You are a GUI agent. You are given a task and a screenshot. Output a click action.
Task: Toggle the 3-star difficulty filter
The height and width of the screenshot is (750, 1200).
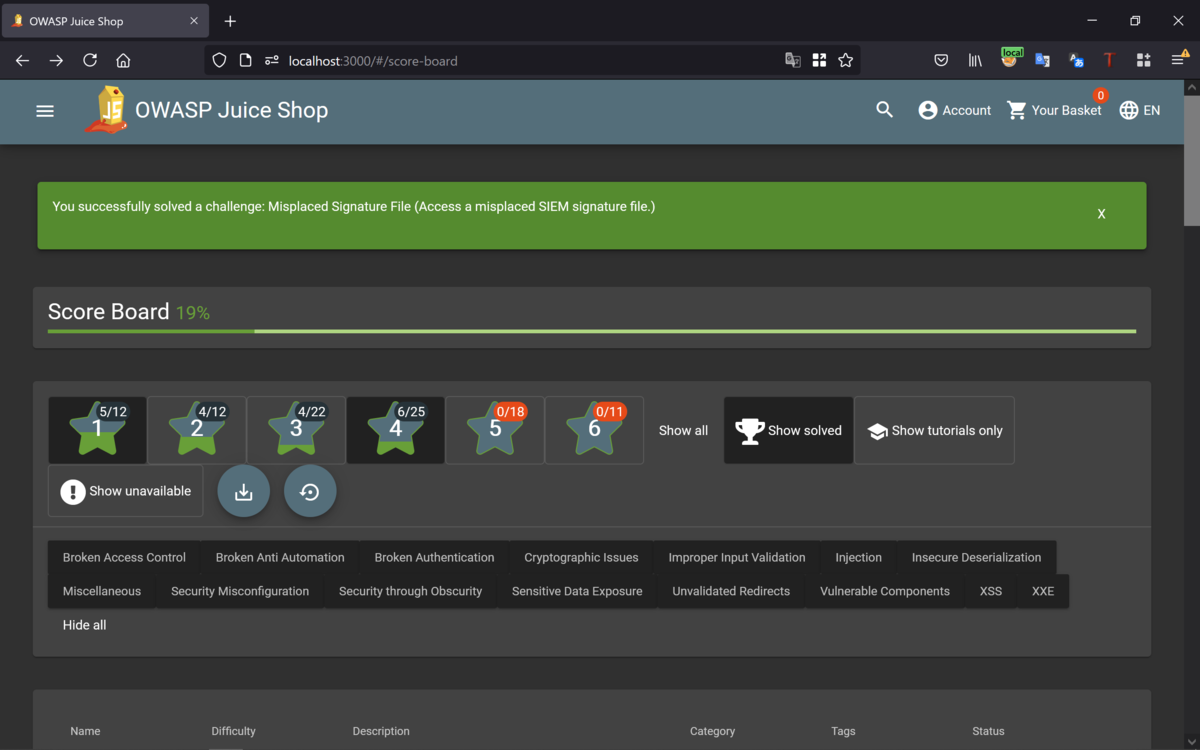pyautogui.click(x=296, y=430)
